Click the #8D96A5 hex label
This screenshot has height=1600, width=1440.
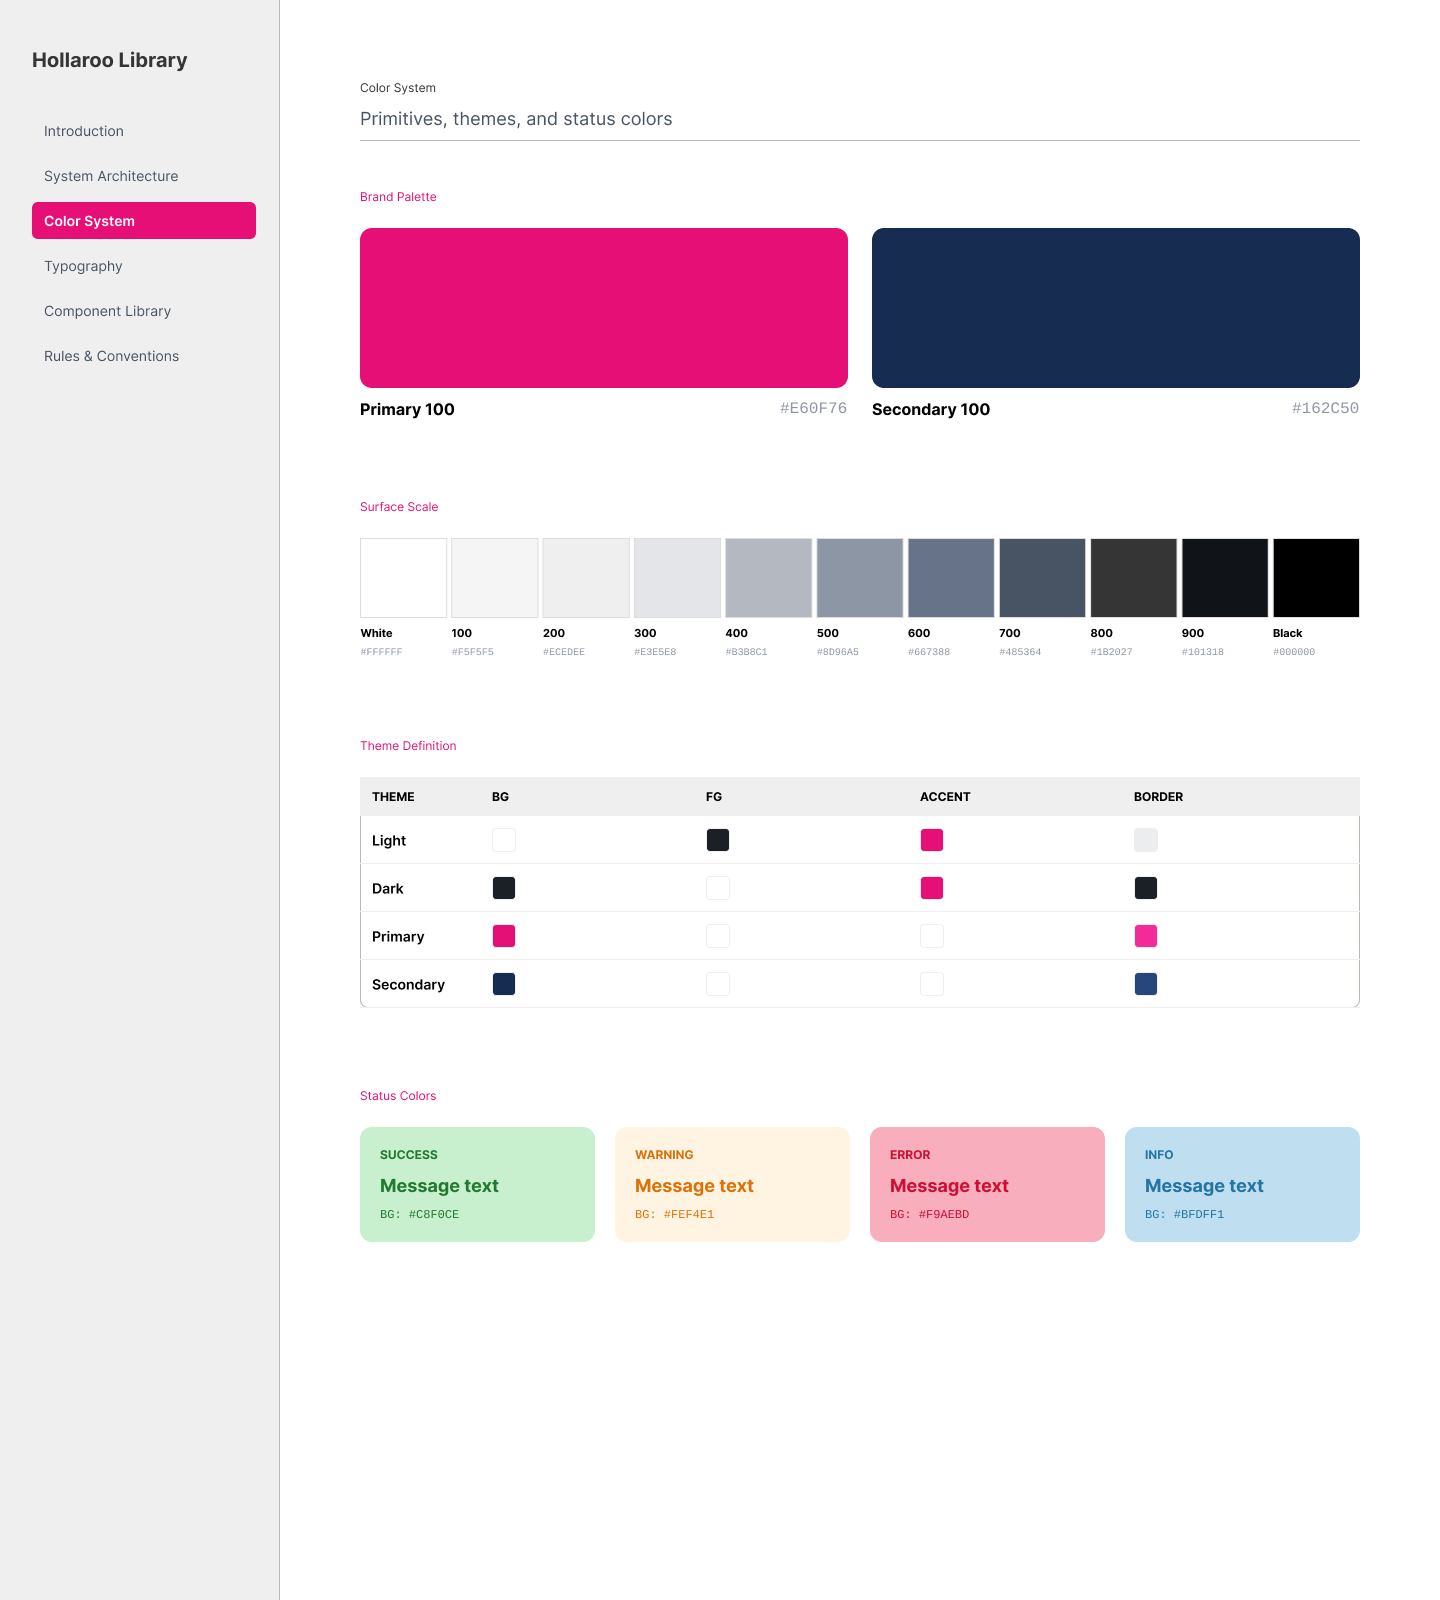838,652
